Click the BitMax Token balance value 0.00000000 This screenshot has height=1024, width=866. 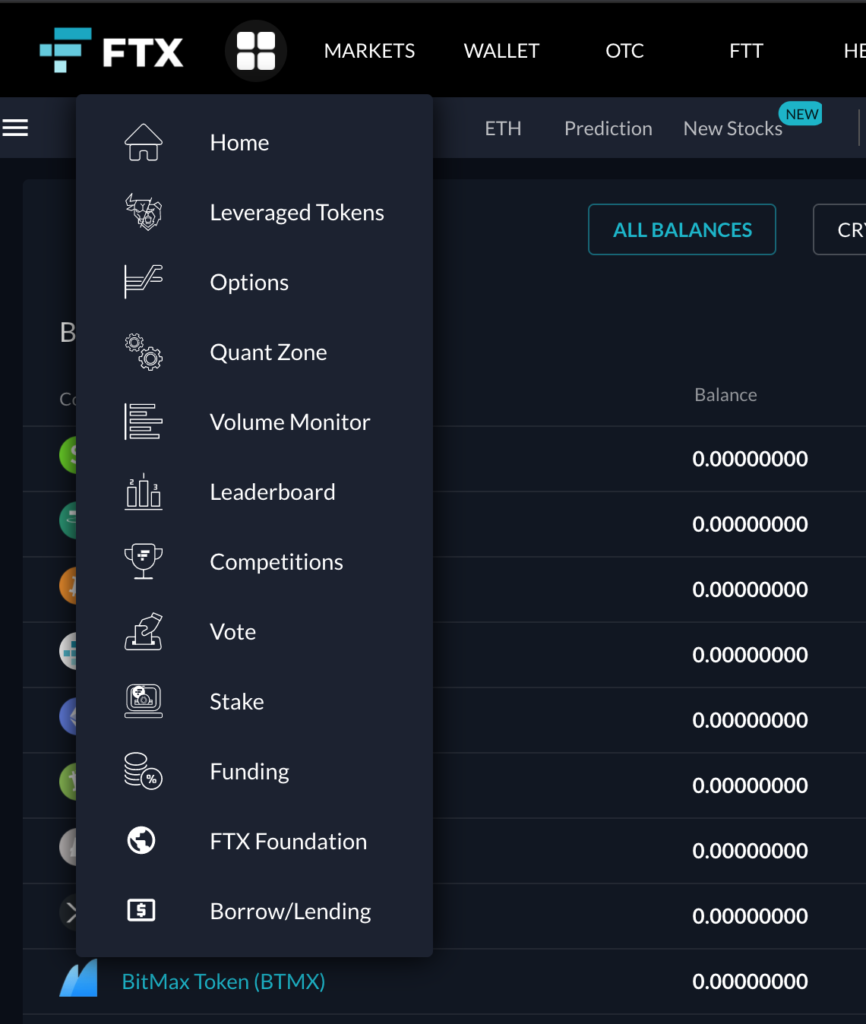(x=750, y=981)
